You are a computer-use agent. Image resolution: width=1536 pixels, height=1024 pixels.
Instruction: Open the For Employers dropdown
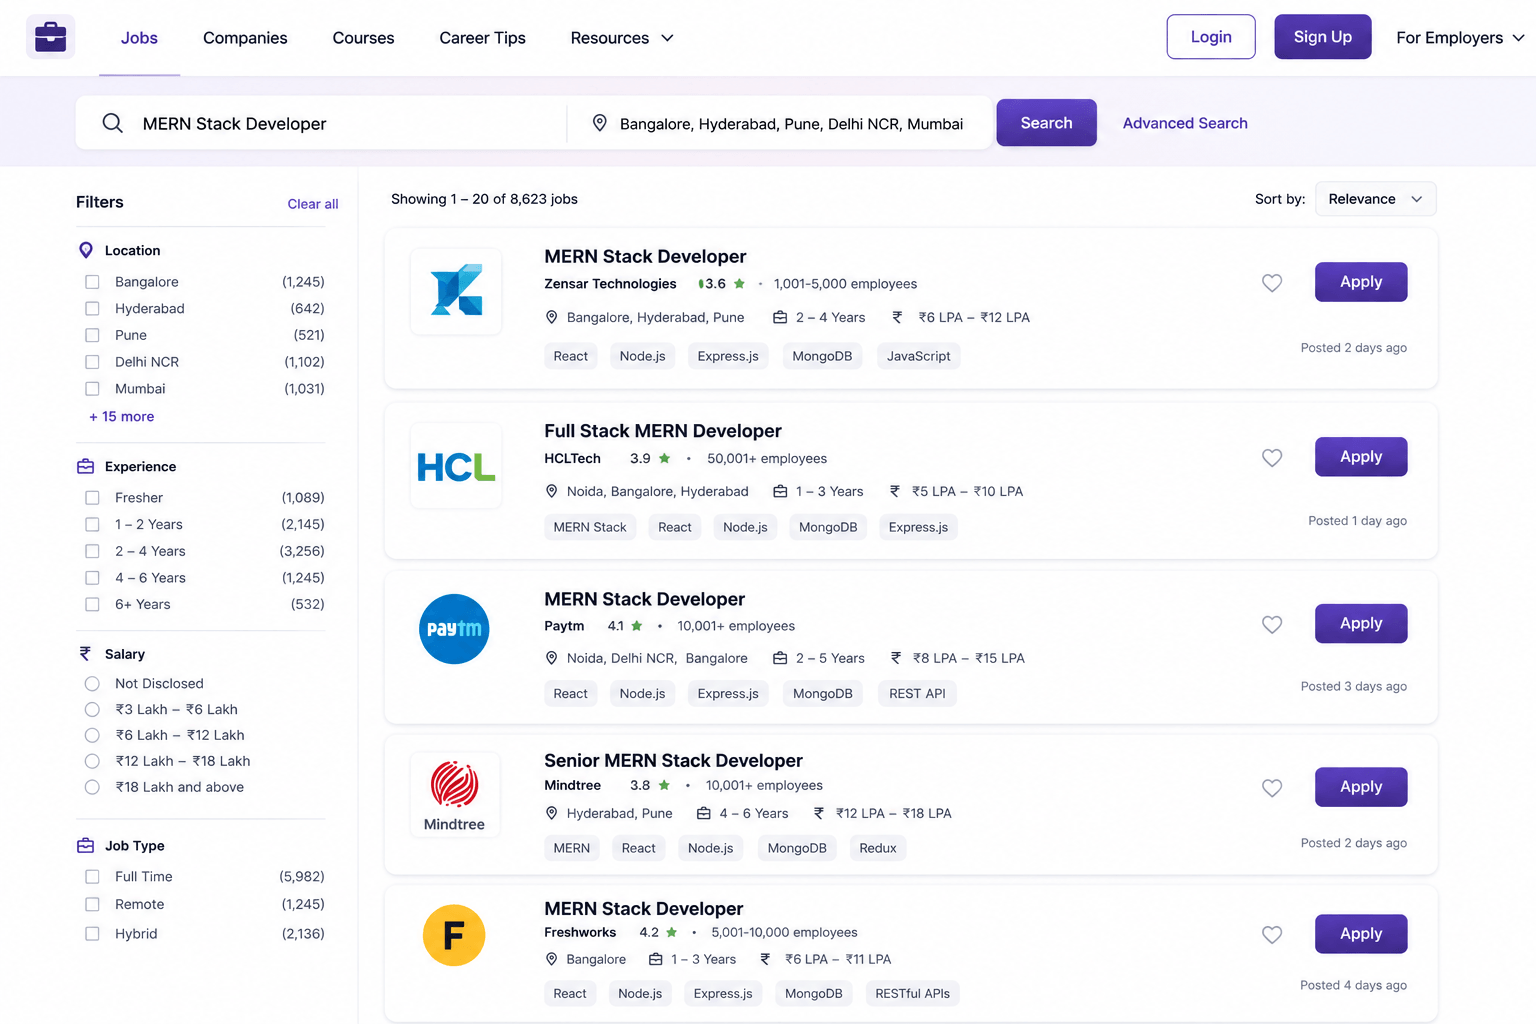click(x=1460, y=38)
